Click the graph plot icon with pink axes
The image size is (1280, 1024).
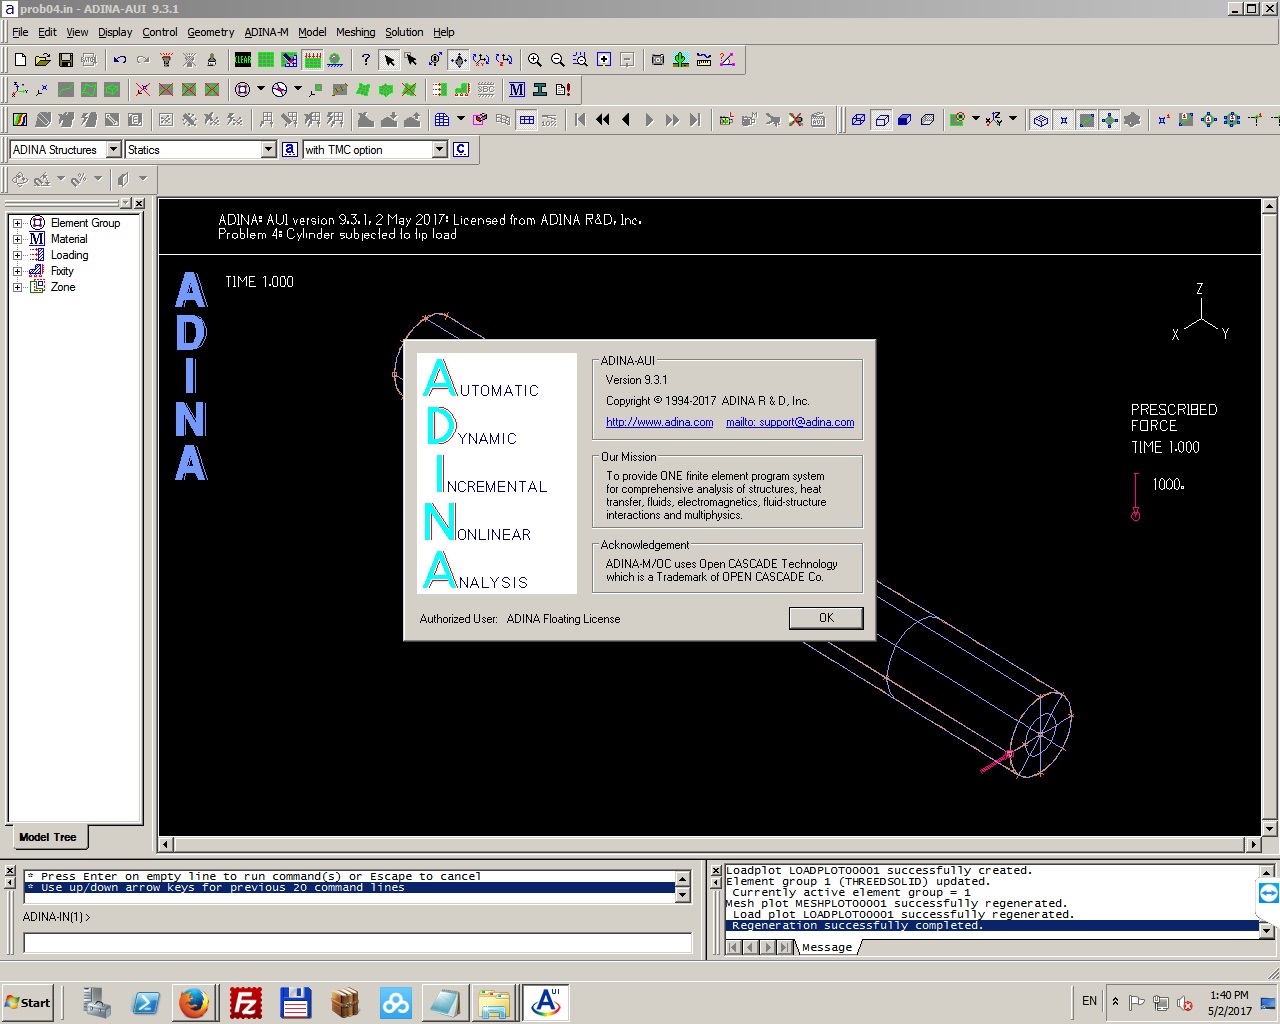[727, 60]
